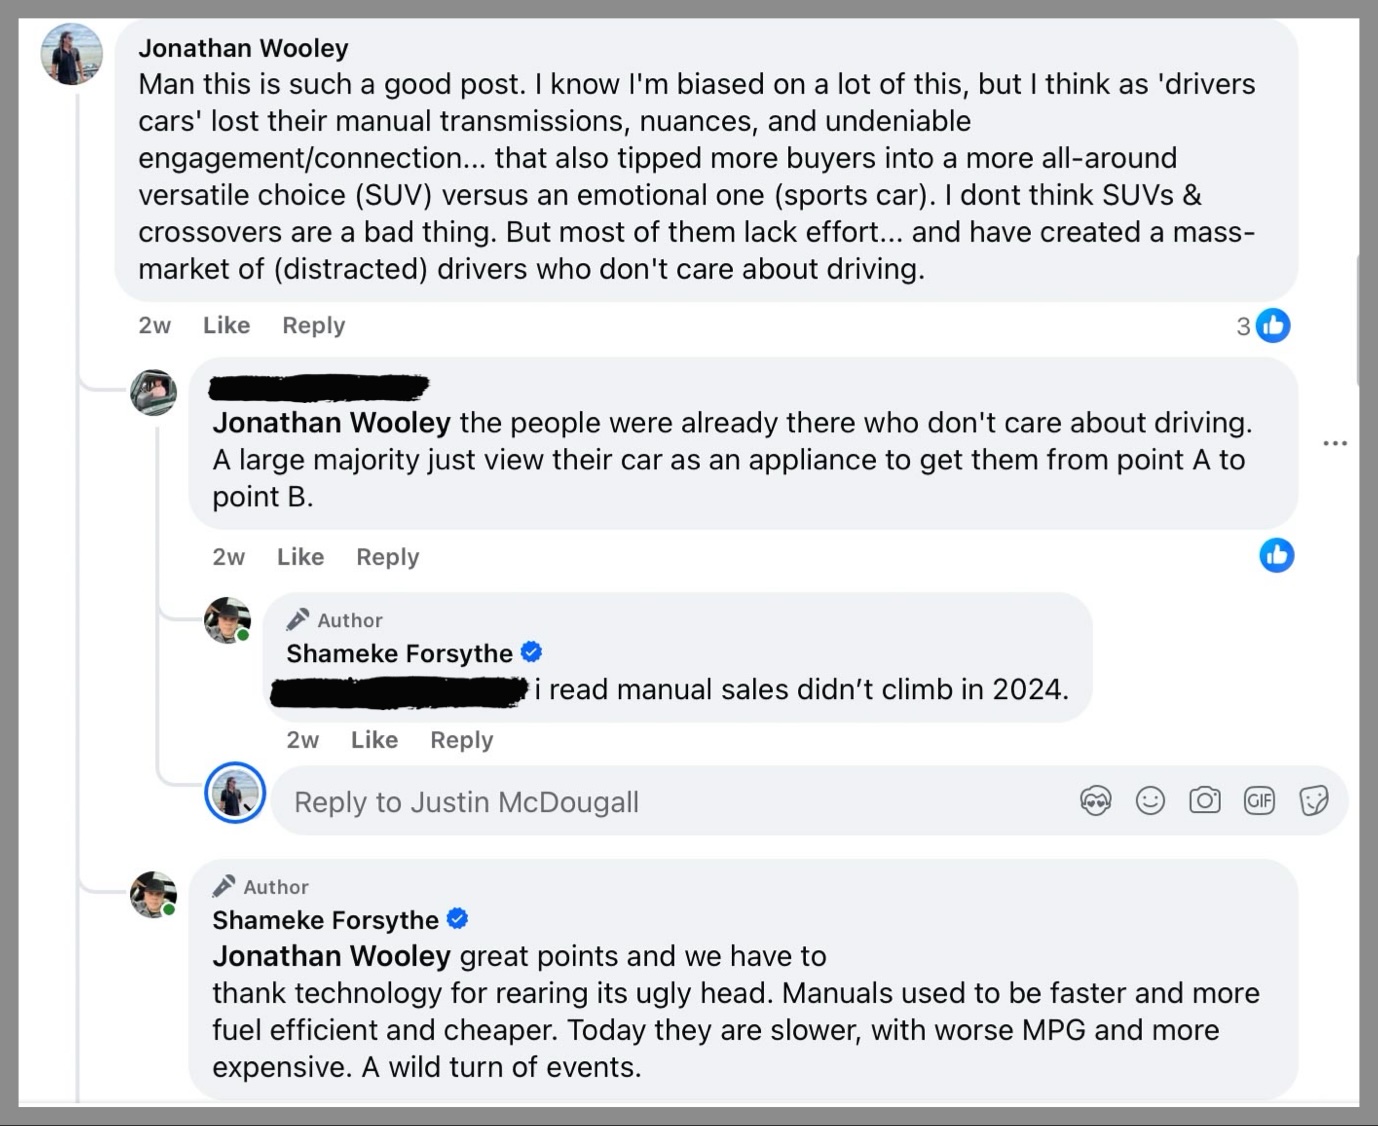Click verified badge beside Shameke Forsythe's reply
This screenshot has width=1378, height=1126.
tap(532, 653)
